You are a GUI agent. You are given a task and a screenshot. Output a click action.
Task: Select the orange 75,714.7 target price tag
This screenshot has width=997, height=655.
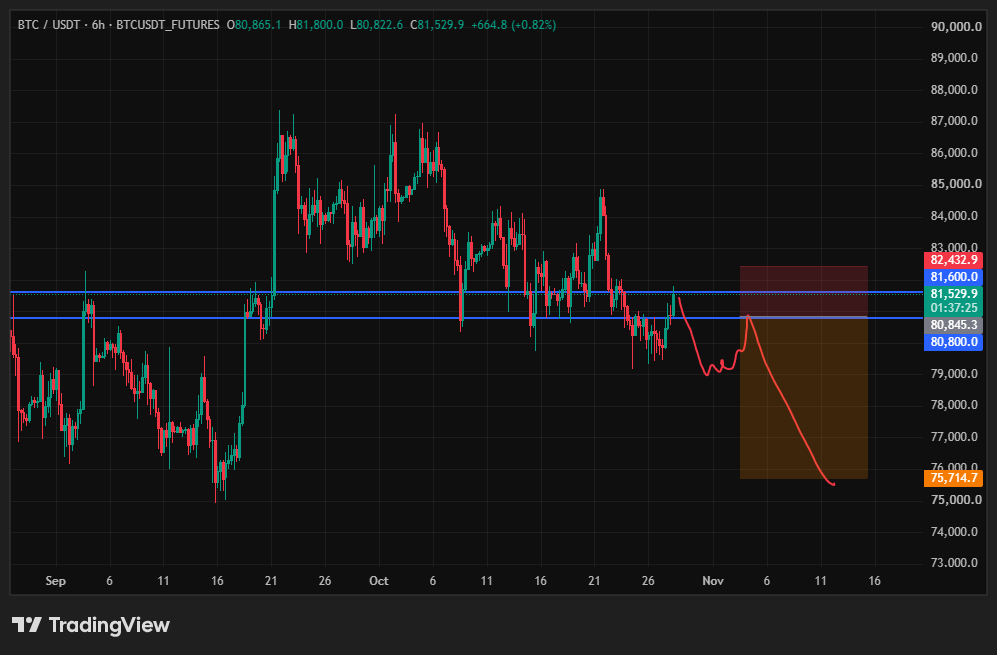coord(953,478)
